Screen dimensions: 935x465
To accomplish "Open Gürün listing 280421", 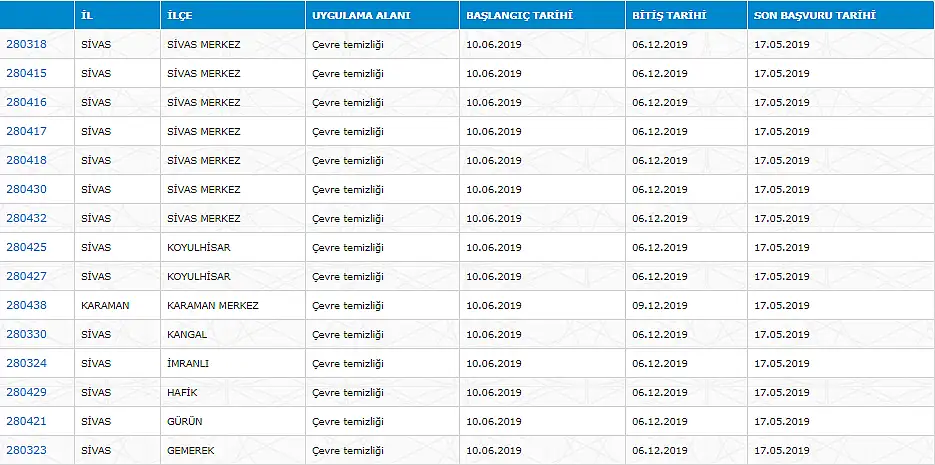I will pos(26,421).
